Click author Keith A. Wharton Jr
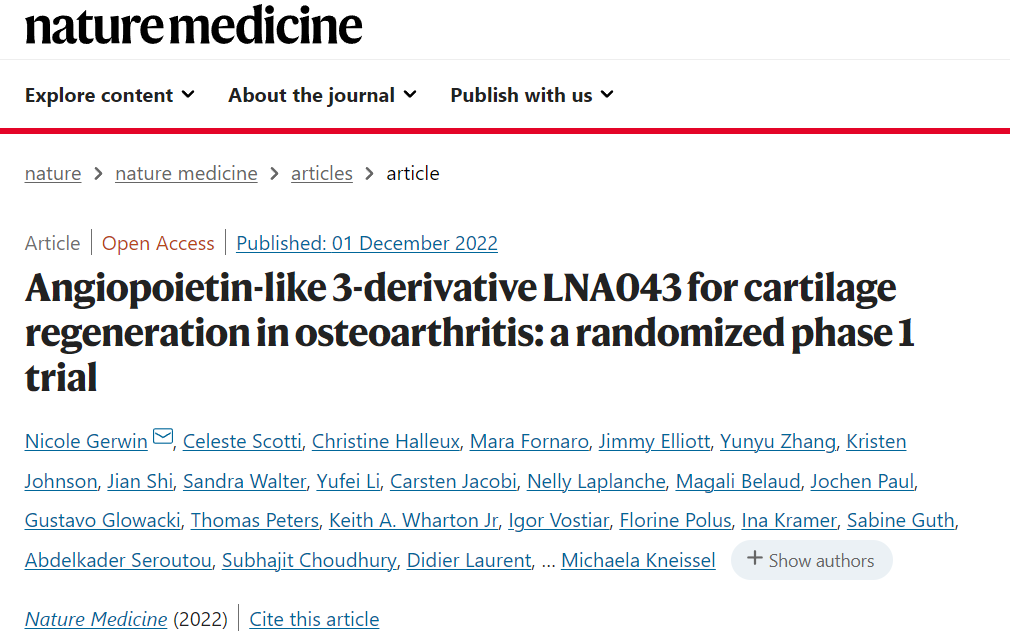 (414, 521)
